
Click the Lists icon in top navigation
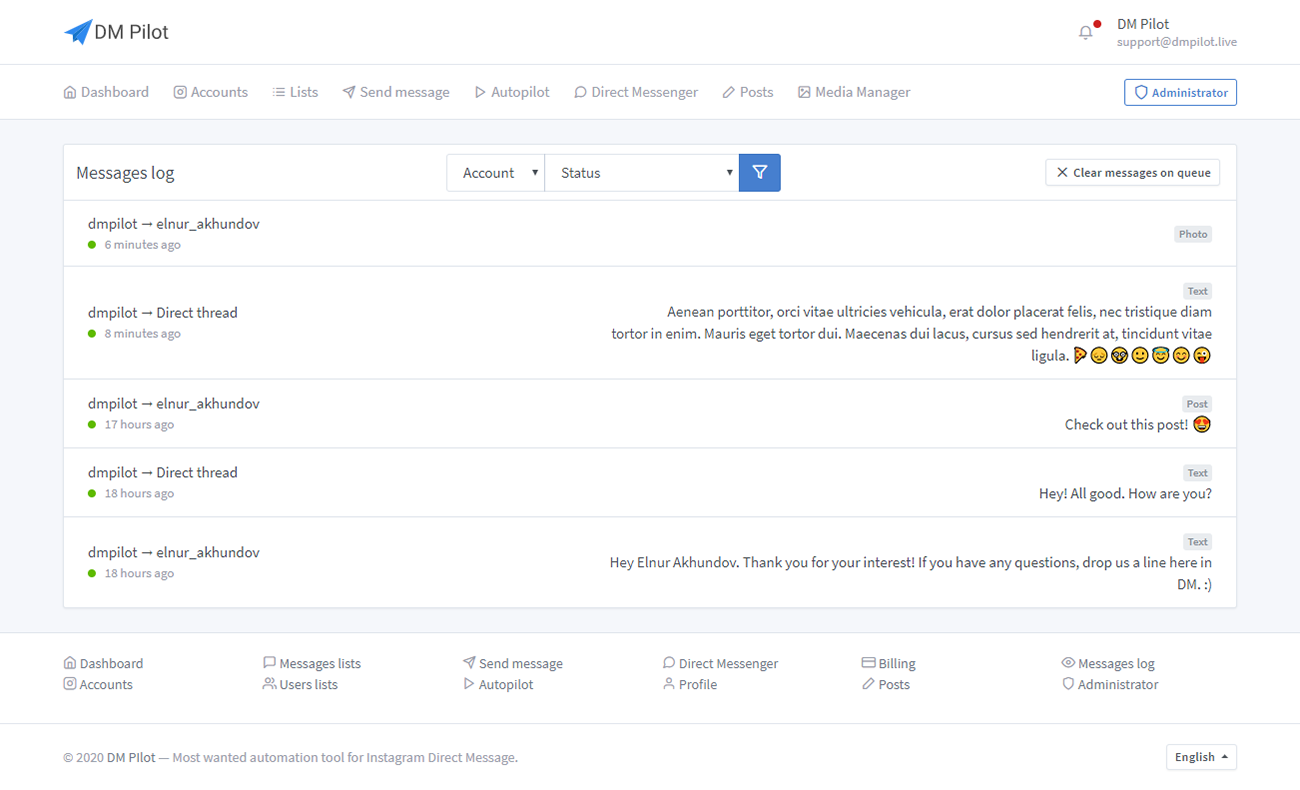[279, 92]
